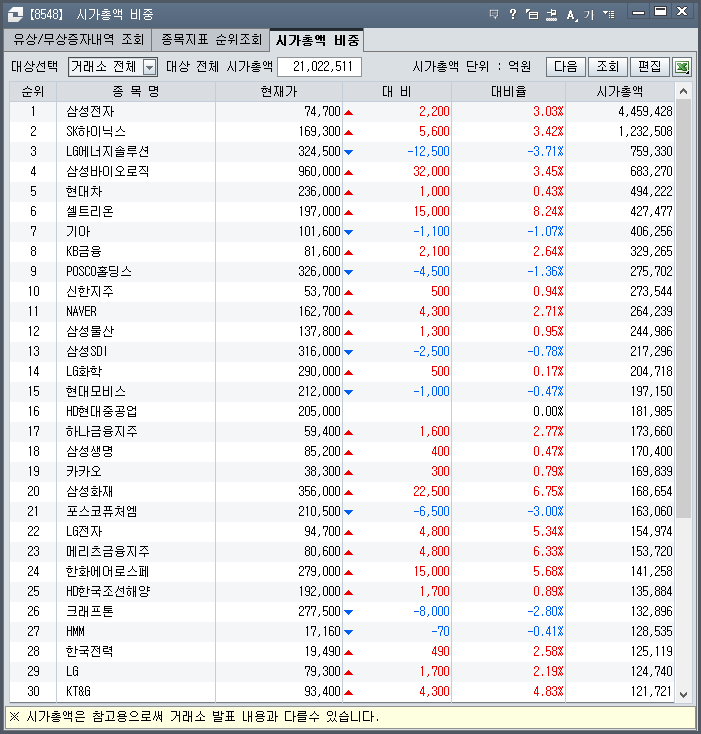Click the total market cap field 21,022,511
The height and width of the screenshot is (734, 701).
319,67
